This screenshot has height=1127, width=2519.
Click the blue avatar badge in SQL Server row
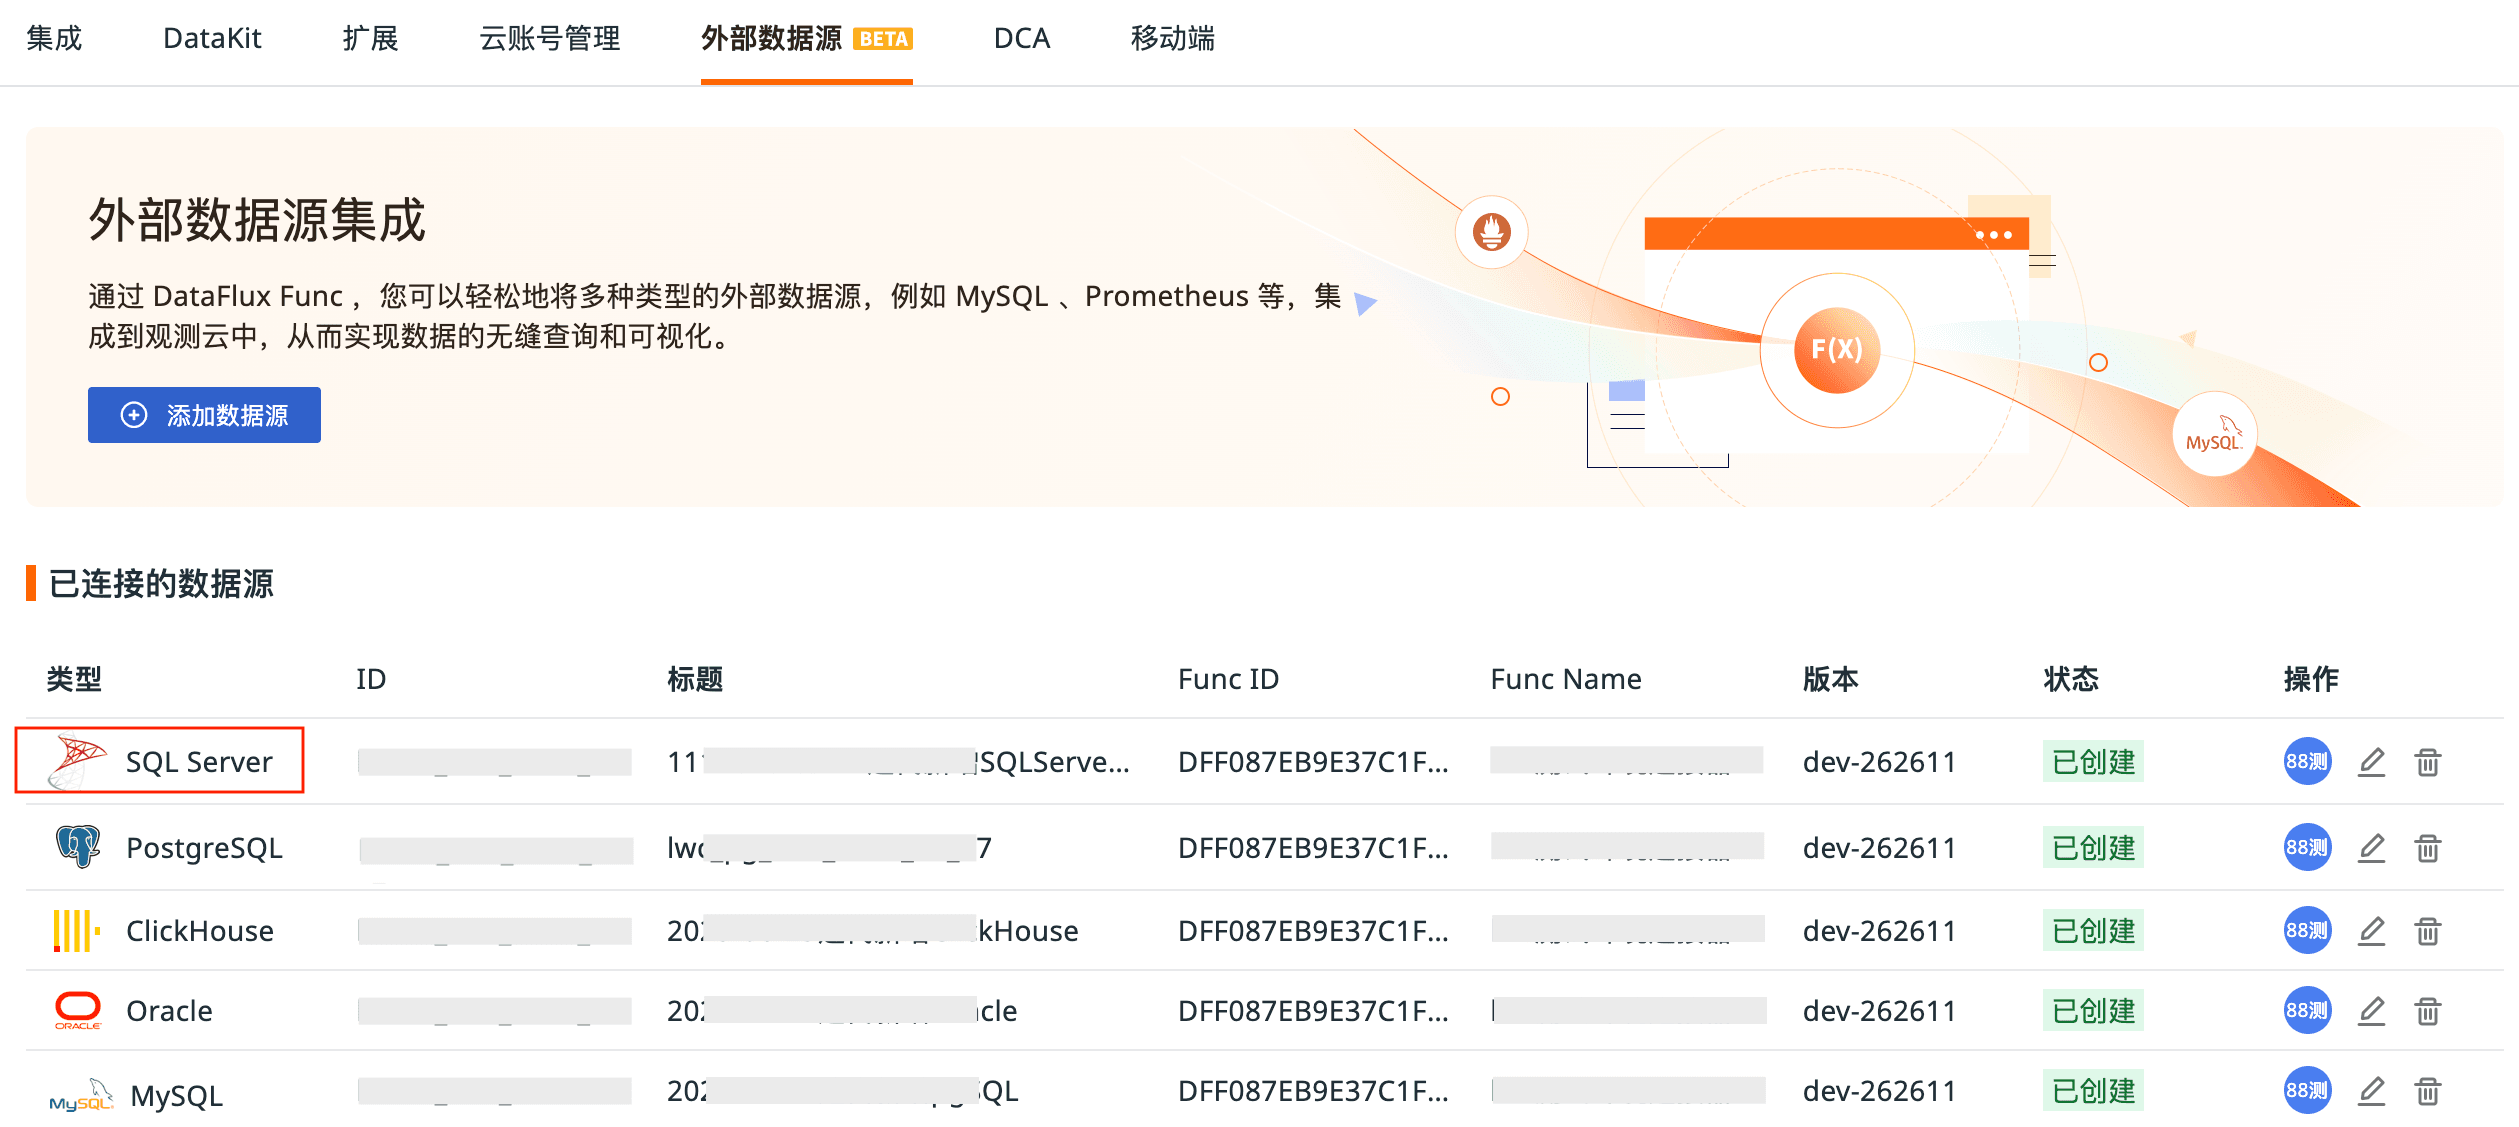(x=2306, y=762)
